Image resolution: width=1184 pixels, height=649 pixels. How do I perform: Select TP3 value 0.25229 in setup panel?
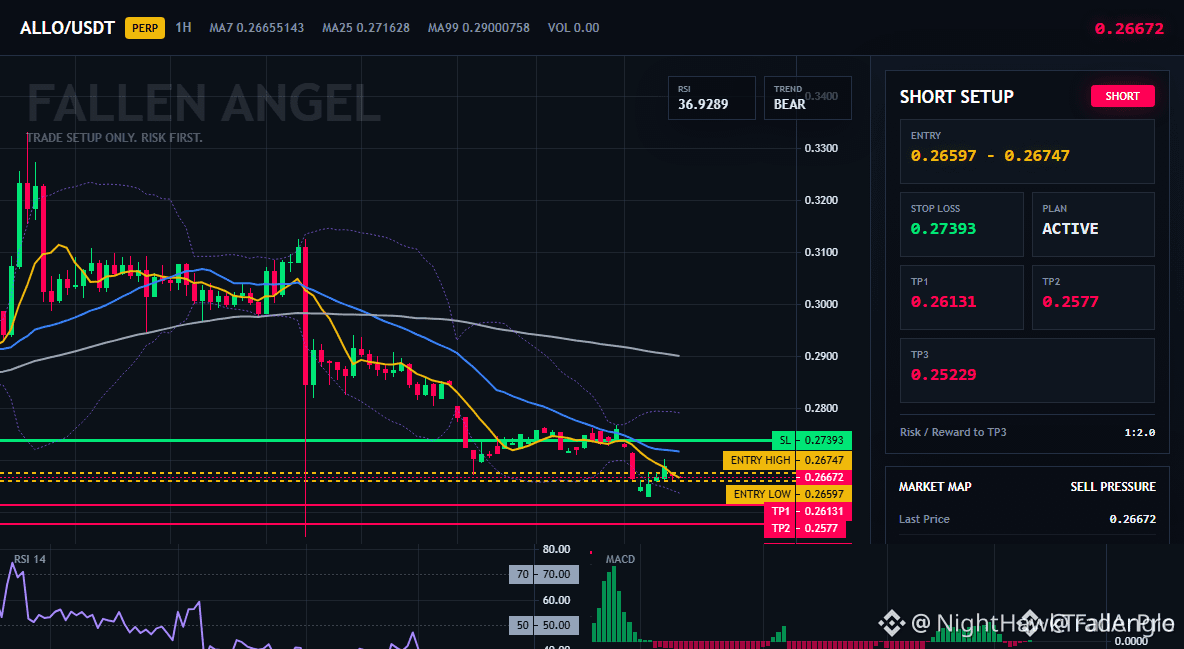point(943,375)
